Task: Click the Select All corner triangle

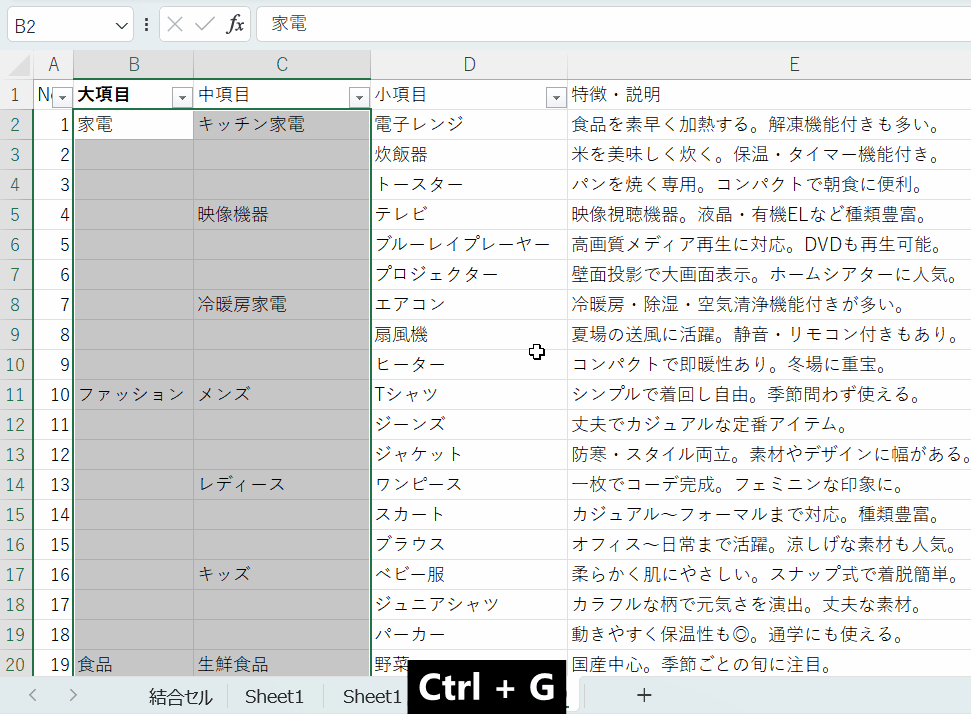Action: click(18, 65)
